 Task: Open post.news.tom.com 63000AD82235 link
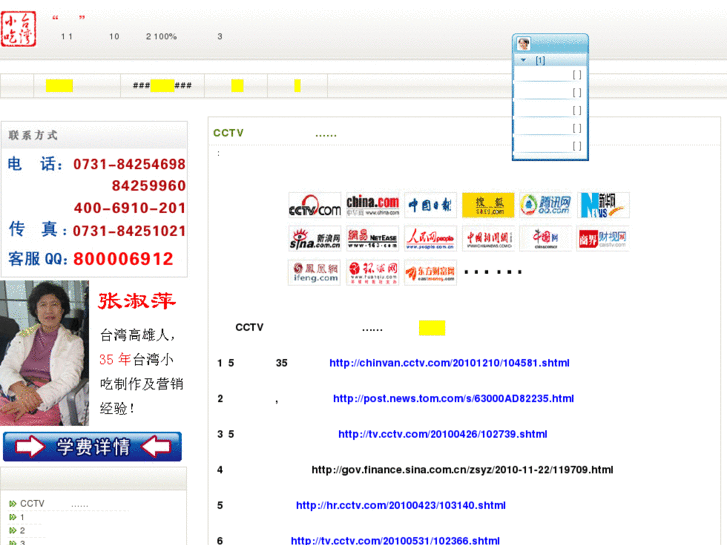click(x=453, y=398)
